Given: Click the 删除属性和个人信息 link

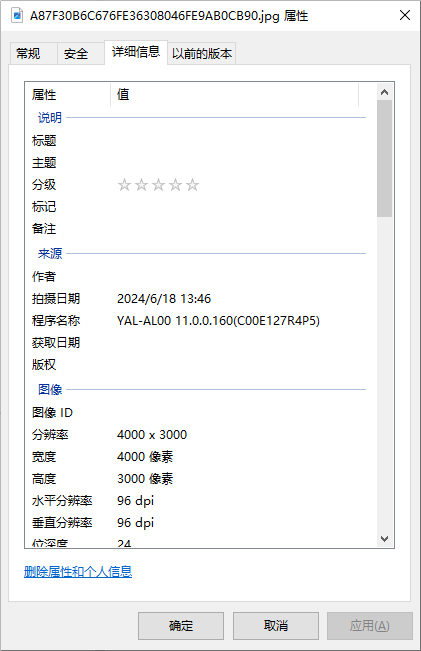Looking at the screenshot, I should (x=78, y=572).
